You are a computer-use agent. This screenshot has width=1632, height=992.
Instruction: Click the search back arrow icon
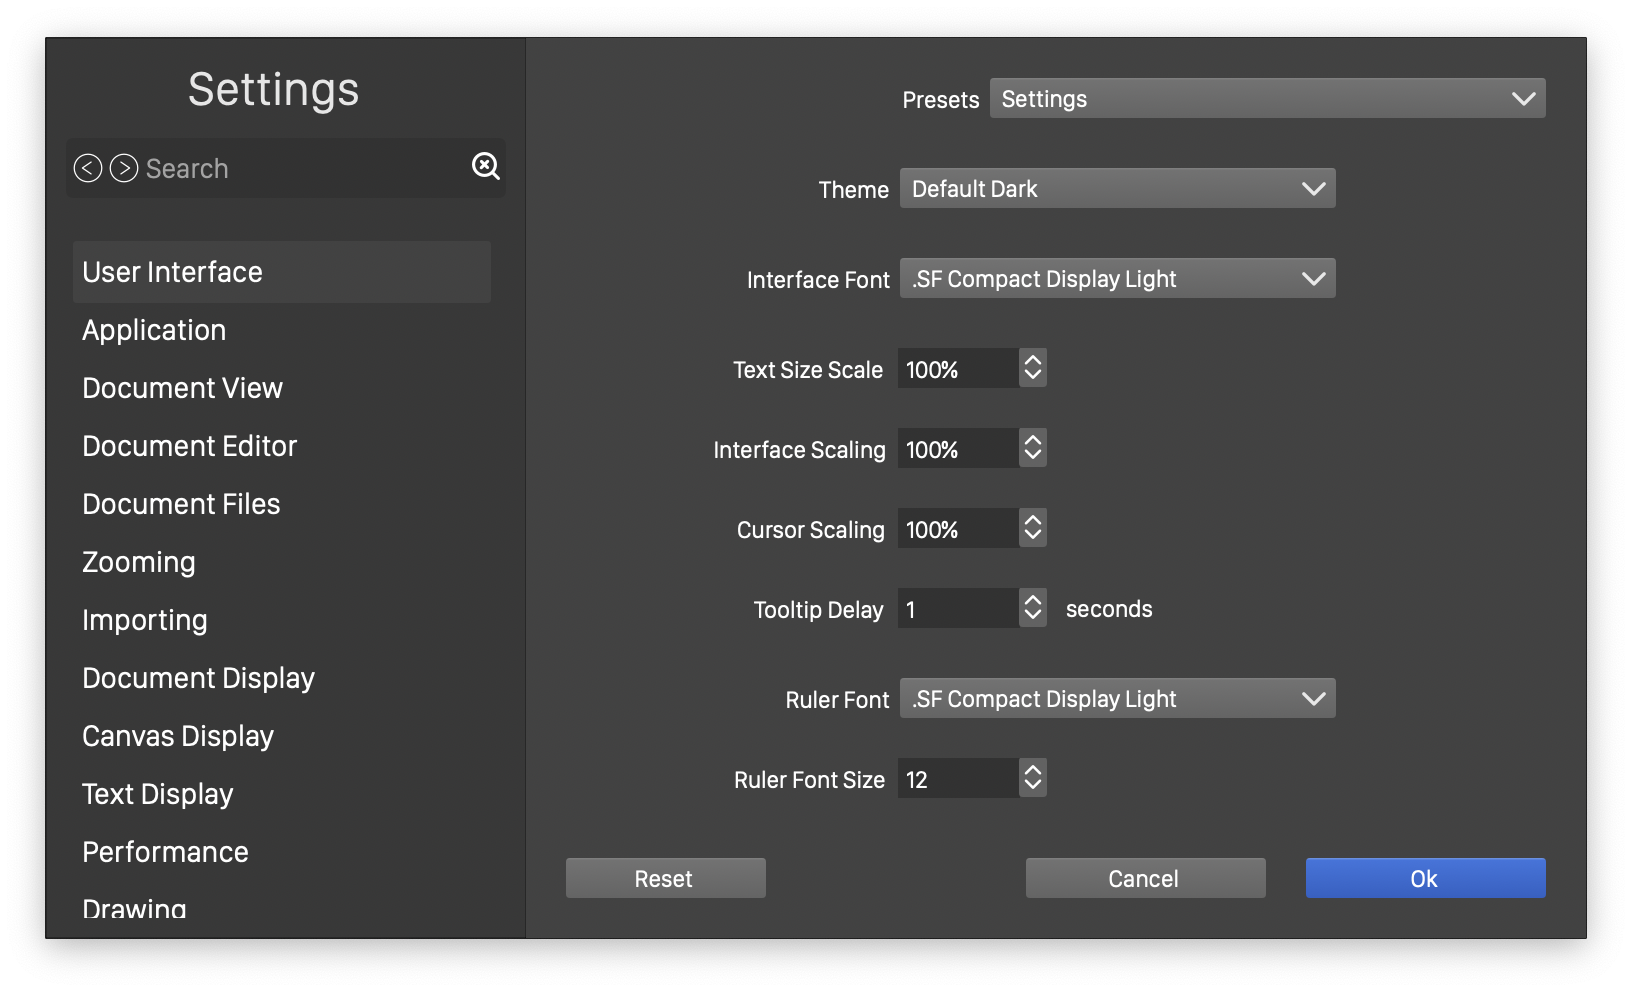(x=88, y=168)
